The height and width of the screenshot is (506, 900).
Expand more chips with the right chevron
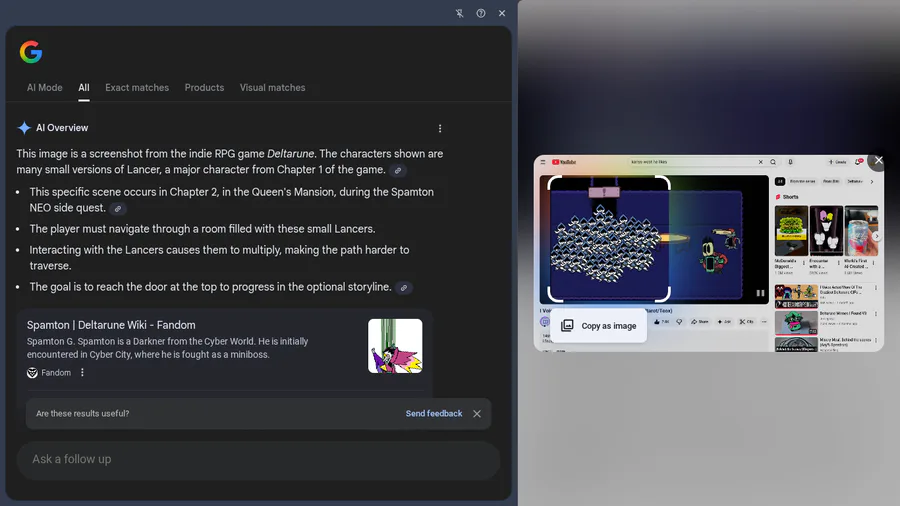pos(872,182)
